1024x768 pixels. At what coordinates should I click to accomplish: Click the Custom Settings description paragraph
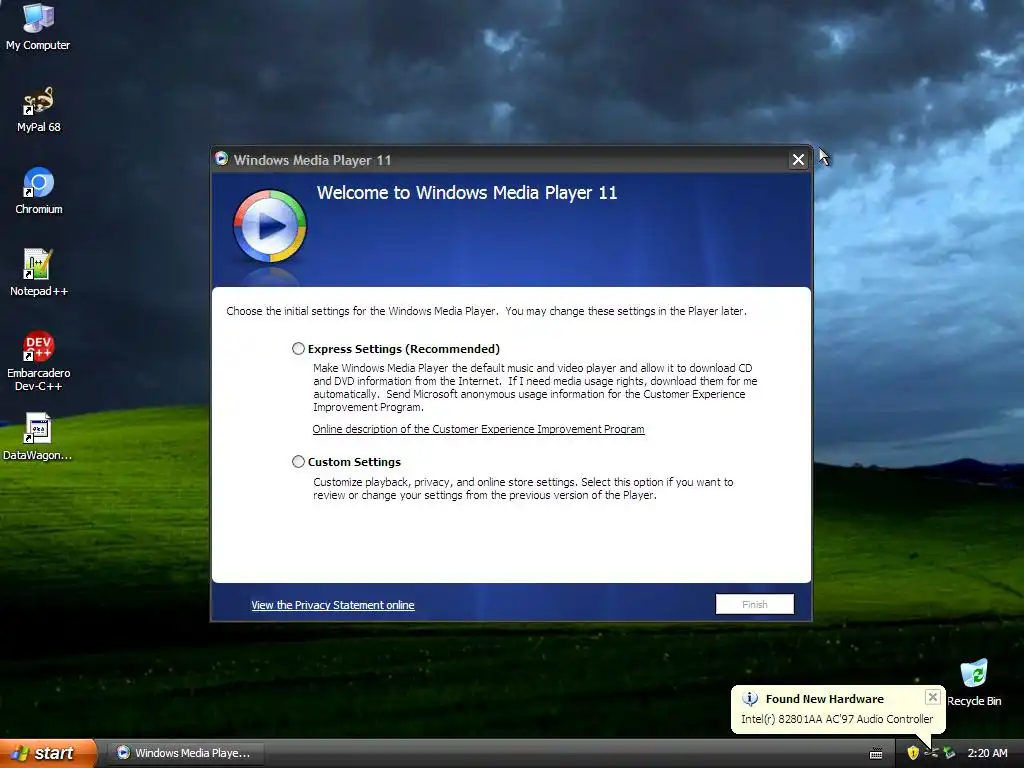(523, 488)
